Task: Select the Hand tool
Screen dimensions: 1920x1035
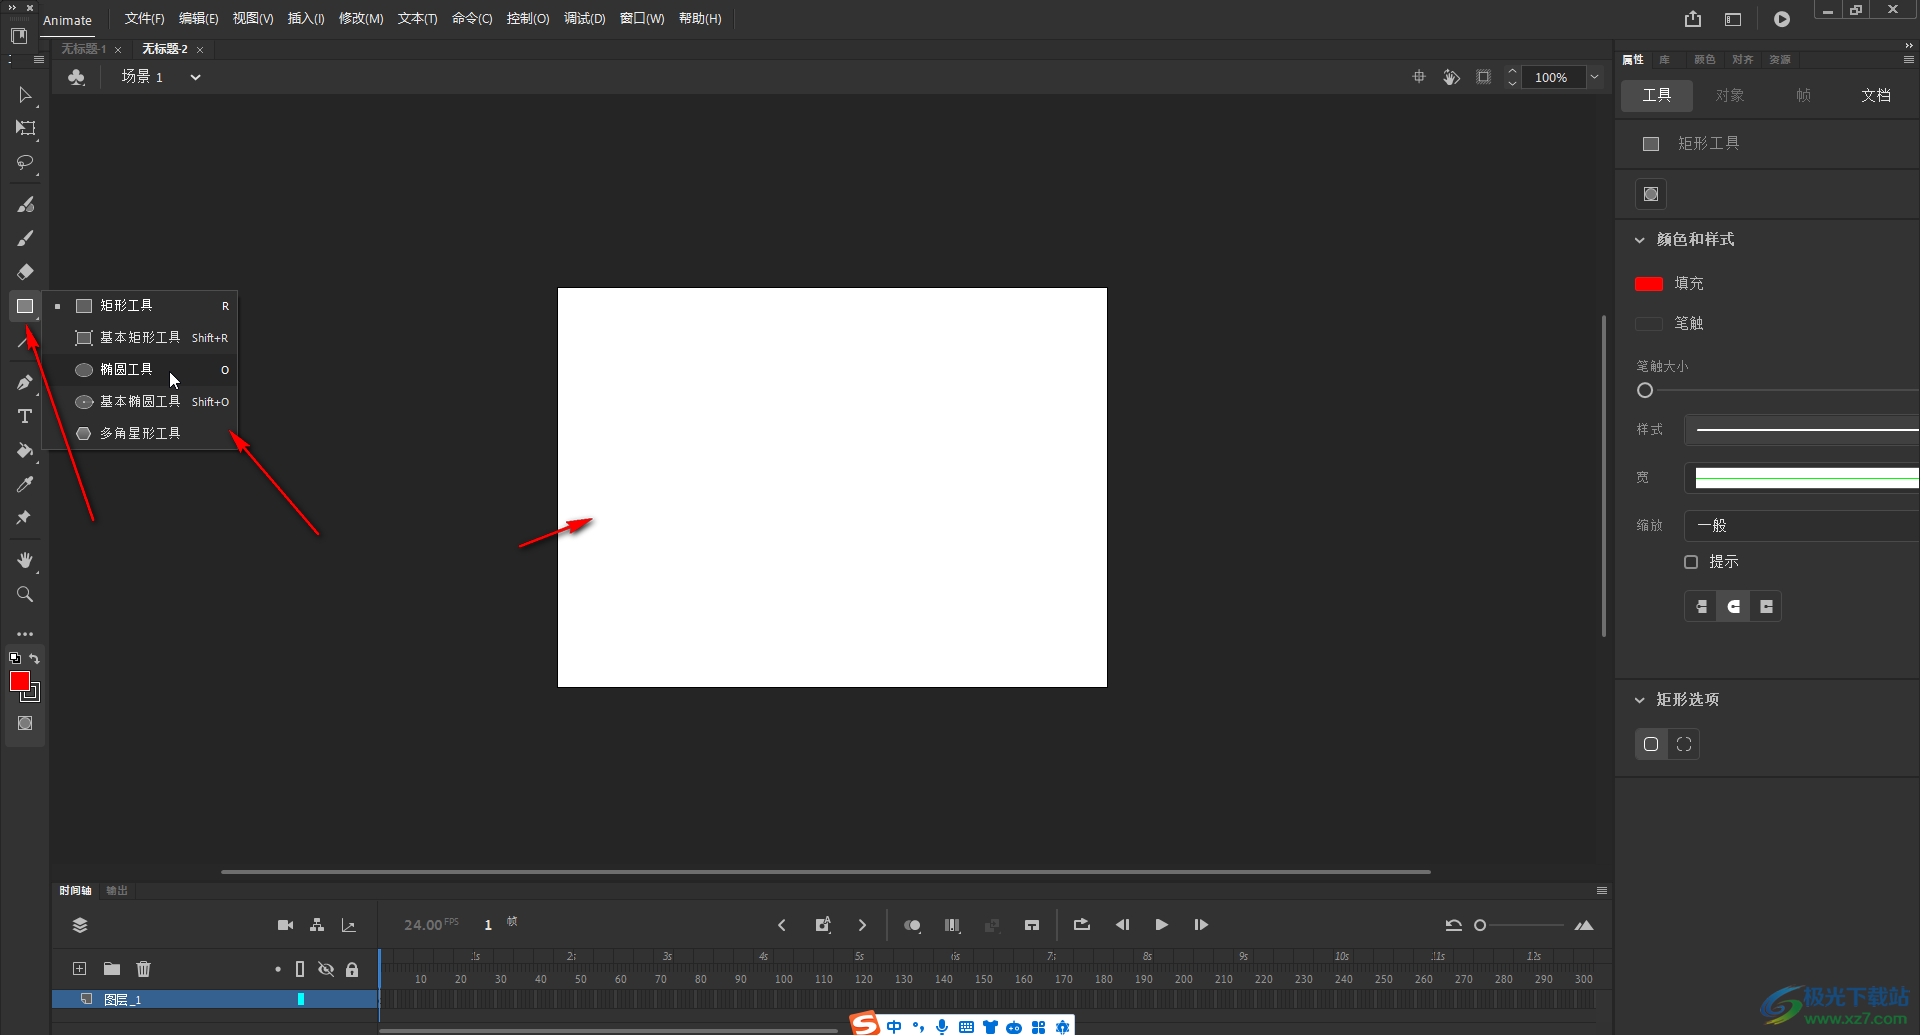Action: (x=25, y=560)
